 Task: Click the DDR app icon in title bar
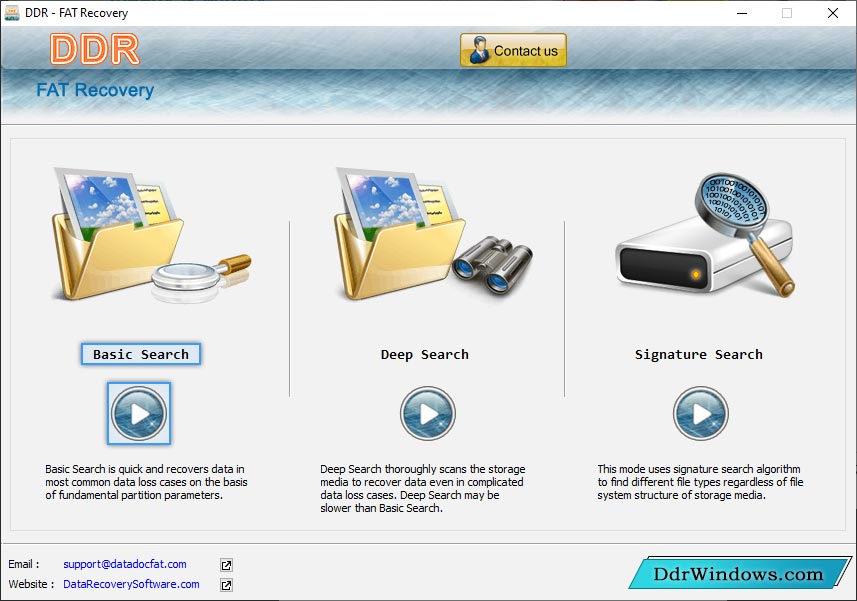[12, 13]
